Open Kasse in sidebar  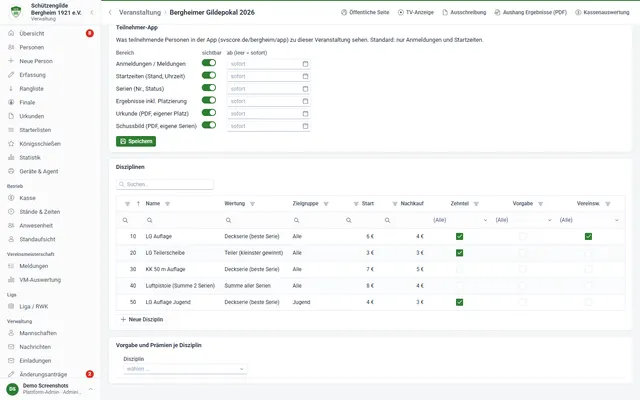[27, 198]
